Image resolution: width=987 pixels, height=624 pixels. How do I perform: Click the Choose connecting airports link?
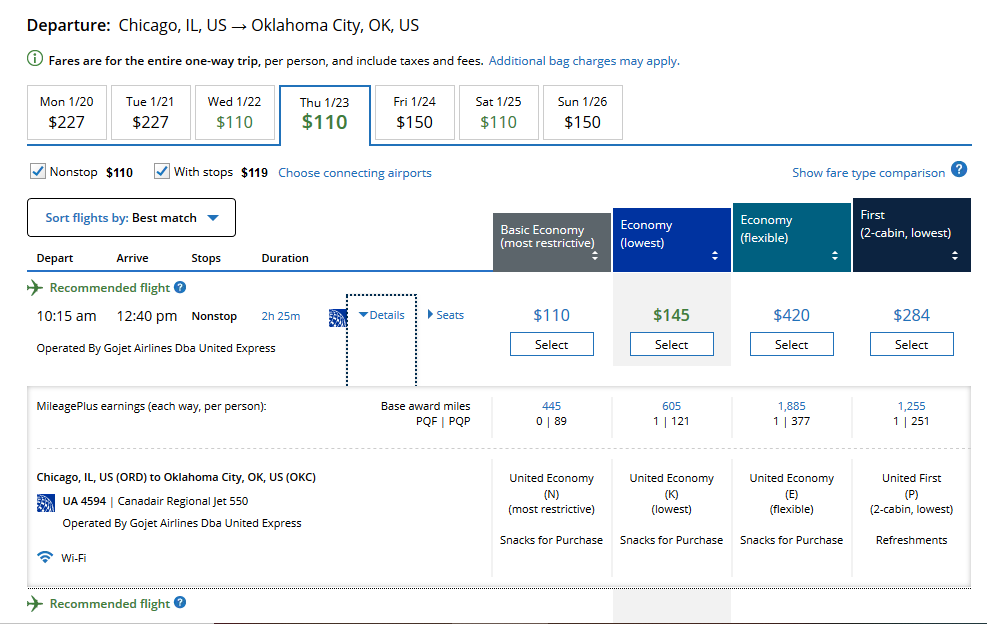click(355, 173)
